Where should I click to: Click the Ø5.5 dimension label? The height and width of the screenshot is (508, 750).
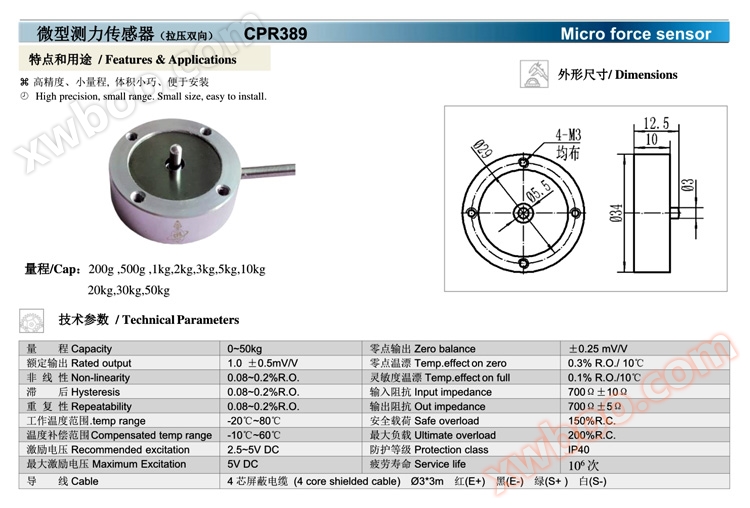[539, 190]
